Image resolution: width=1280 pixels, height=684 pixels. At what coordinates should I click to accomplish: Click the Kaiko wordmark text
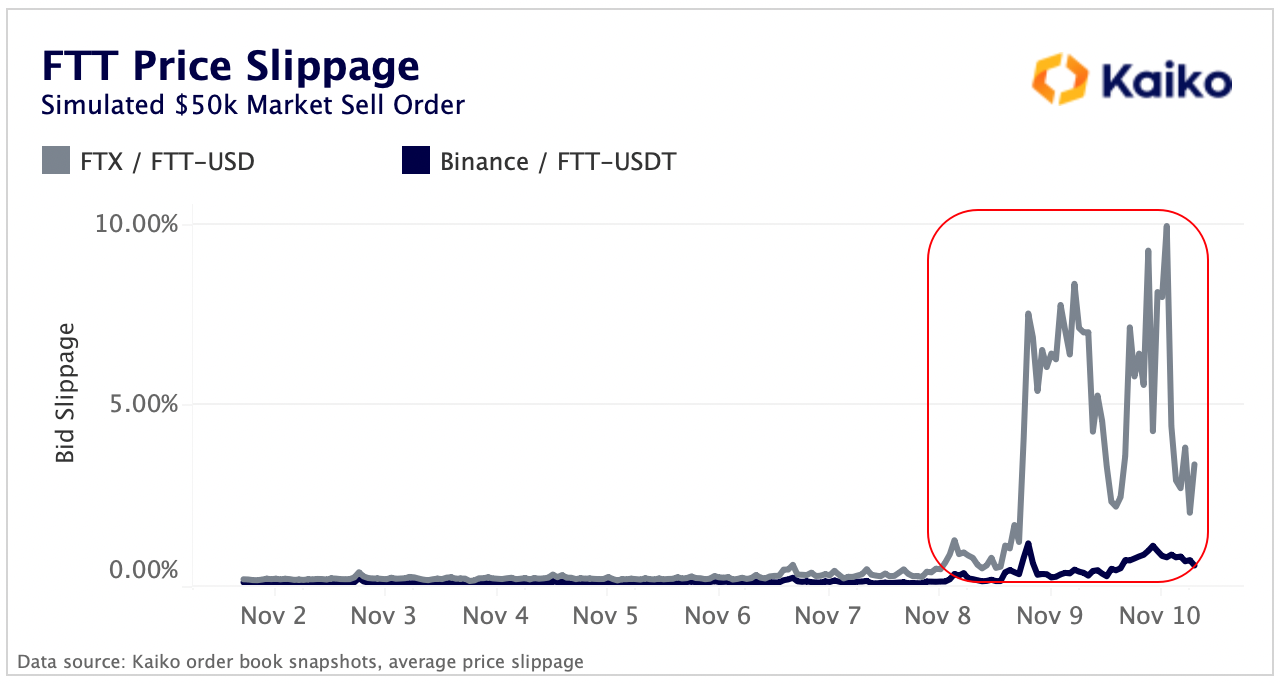(x=1165, y=81)
